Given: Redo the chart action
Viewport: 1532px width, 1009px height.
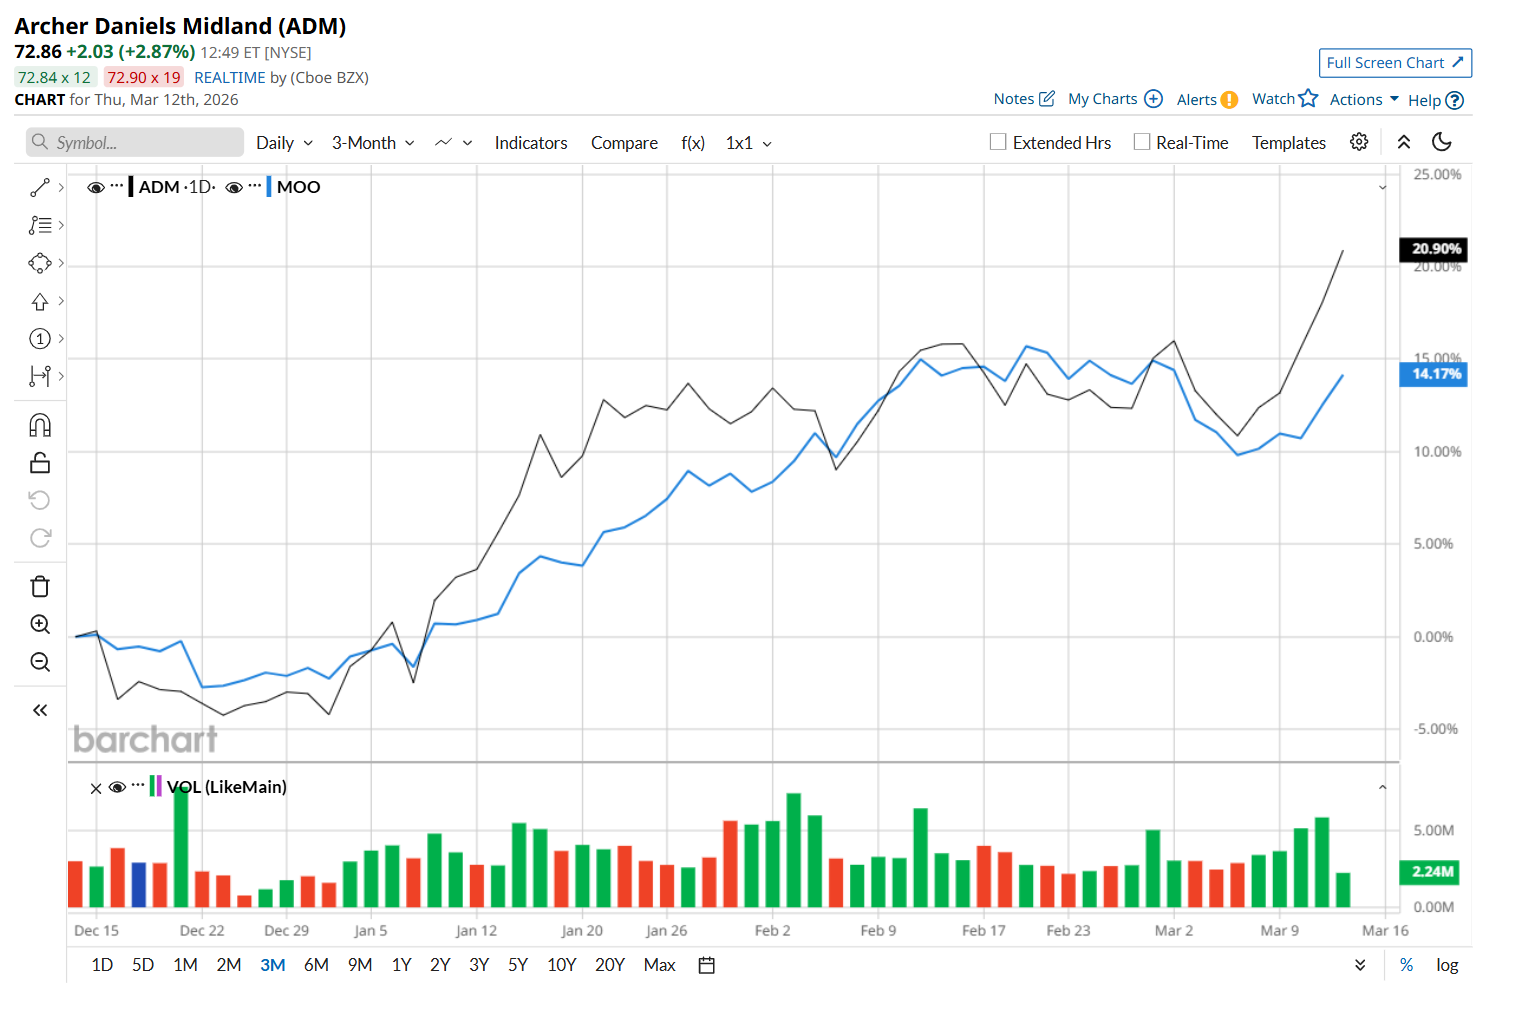Looking at the screenshot, I should coord(40,538).
